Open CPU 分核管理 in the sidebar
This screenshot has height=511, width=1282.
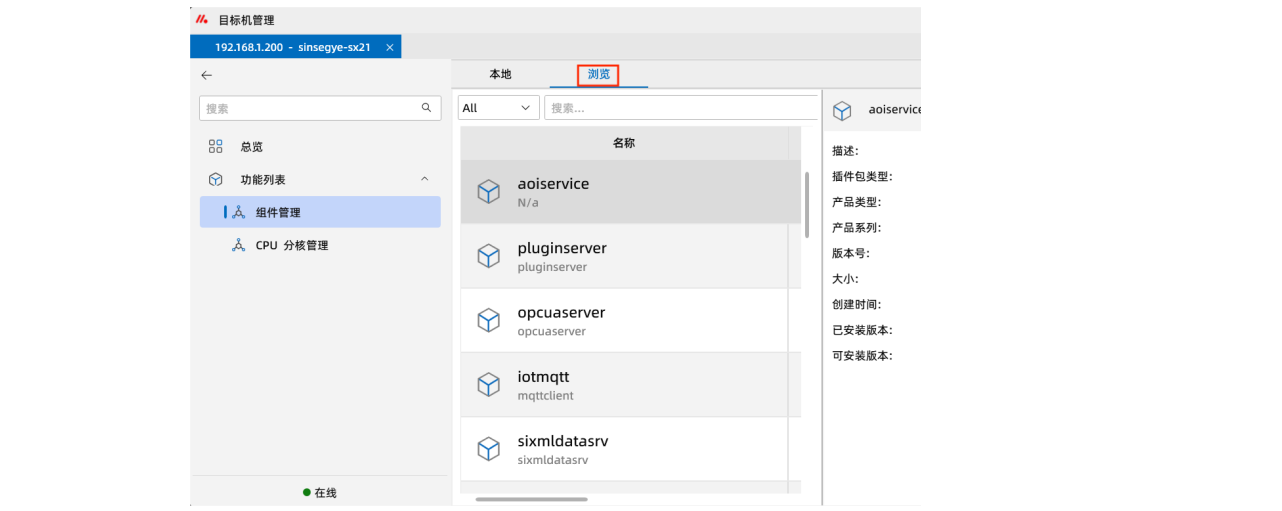pos(291,245)
